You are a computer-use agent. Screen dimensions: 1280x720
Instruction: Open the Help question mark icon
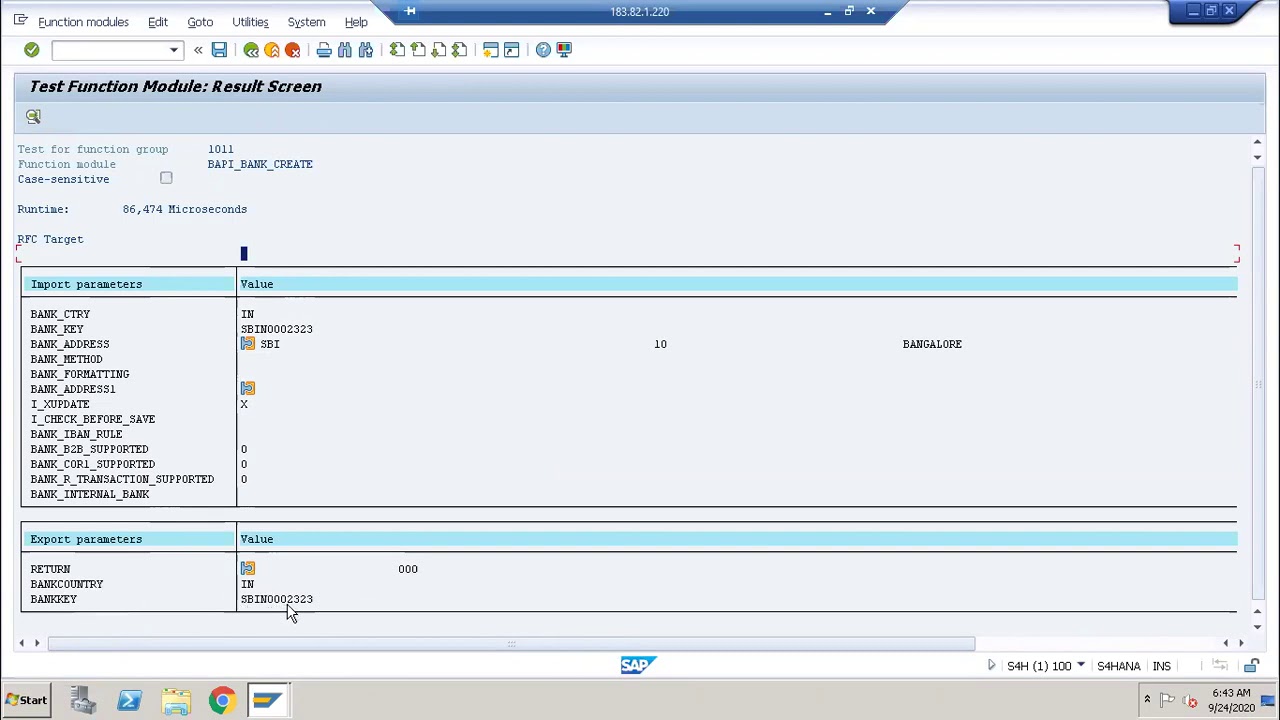tap(543, 50)
